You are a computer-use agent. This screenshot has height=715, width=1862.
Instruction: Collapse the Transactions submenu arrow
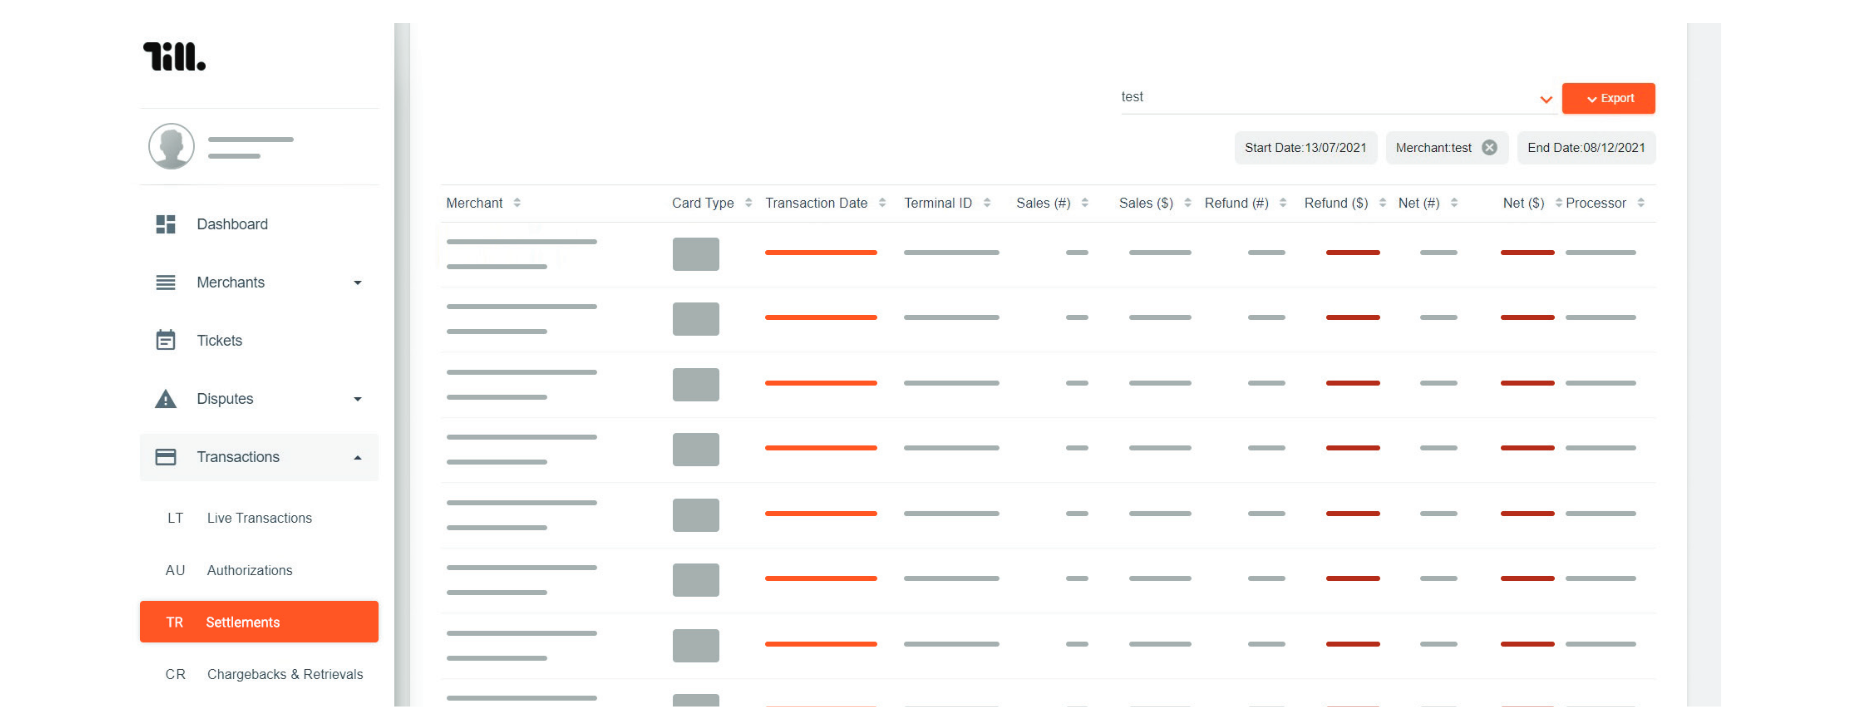click(x=358, y=457)
